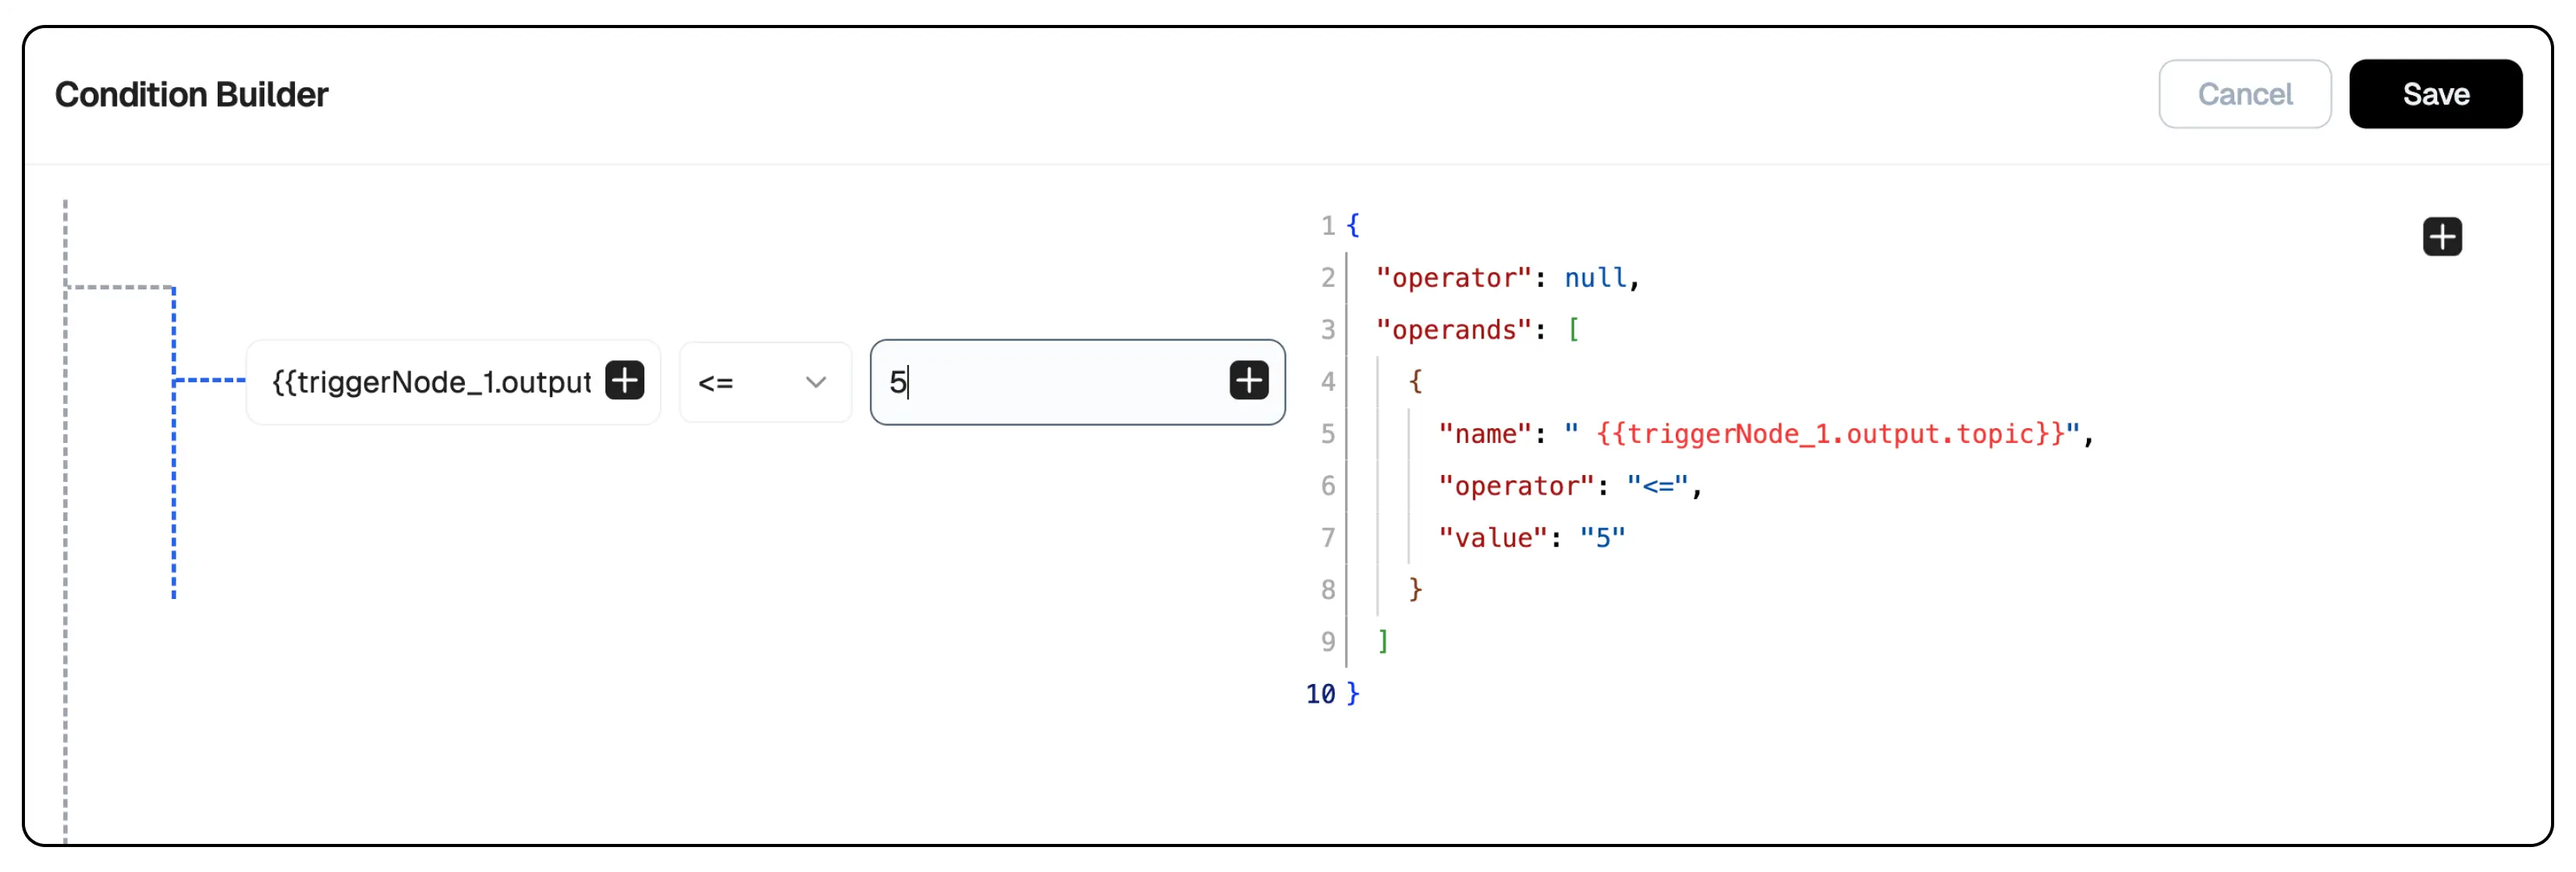Cancel the Condition Builder dialog
The height and width of the screenshot is (872, 2576).
[2244, 94]
